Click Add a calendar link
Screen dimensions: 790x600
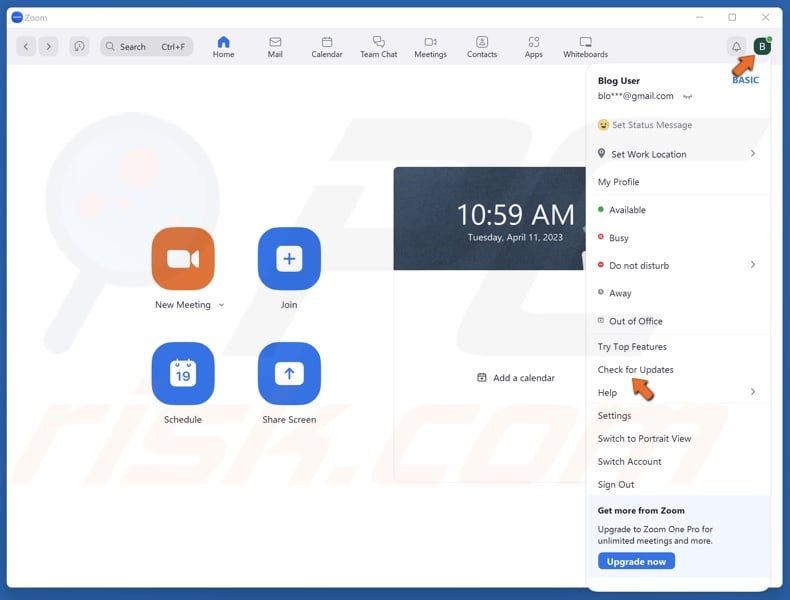coord(516,378)
